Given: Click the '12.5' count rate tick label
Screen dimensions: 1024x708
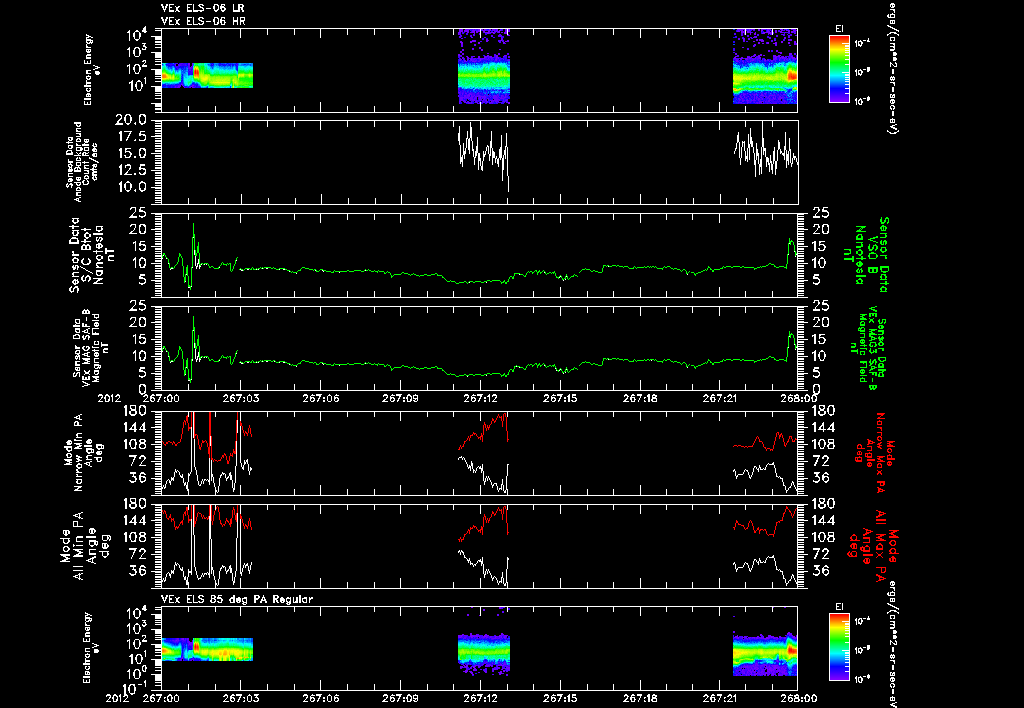Looking at the screenshot, I should [x=135, y=170].
